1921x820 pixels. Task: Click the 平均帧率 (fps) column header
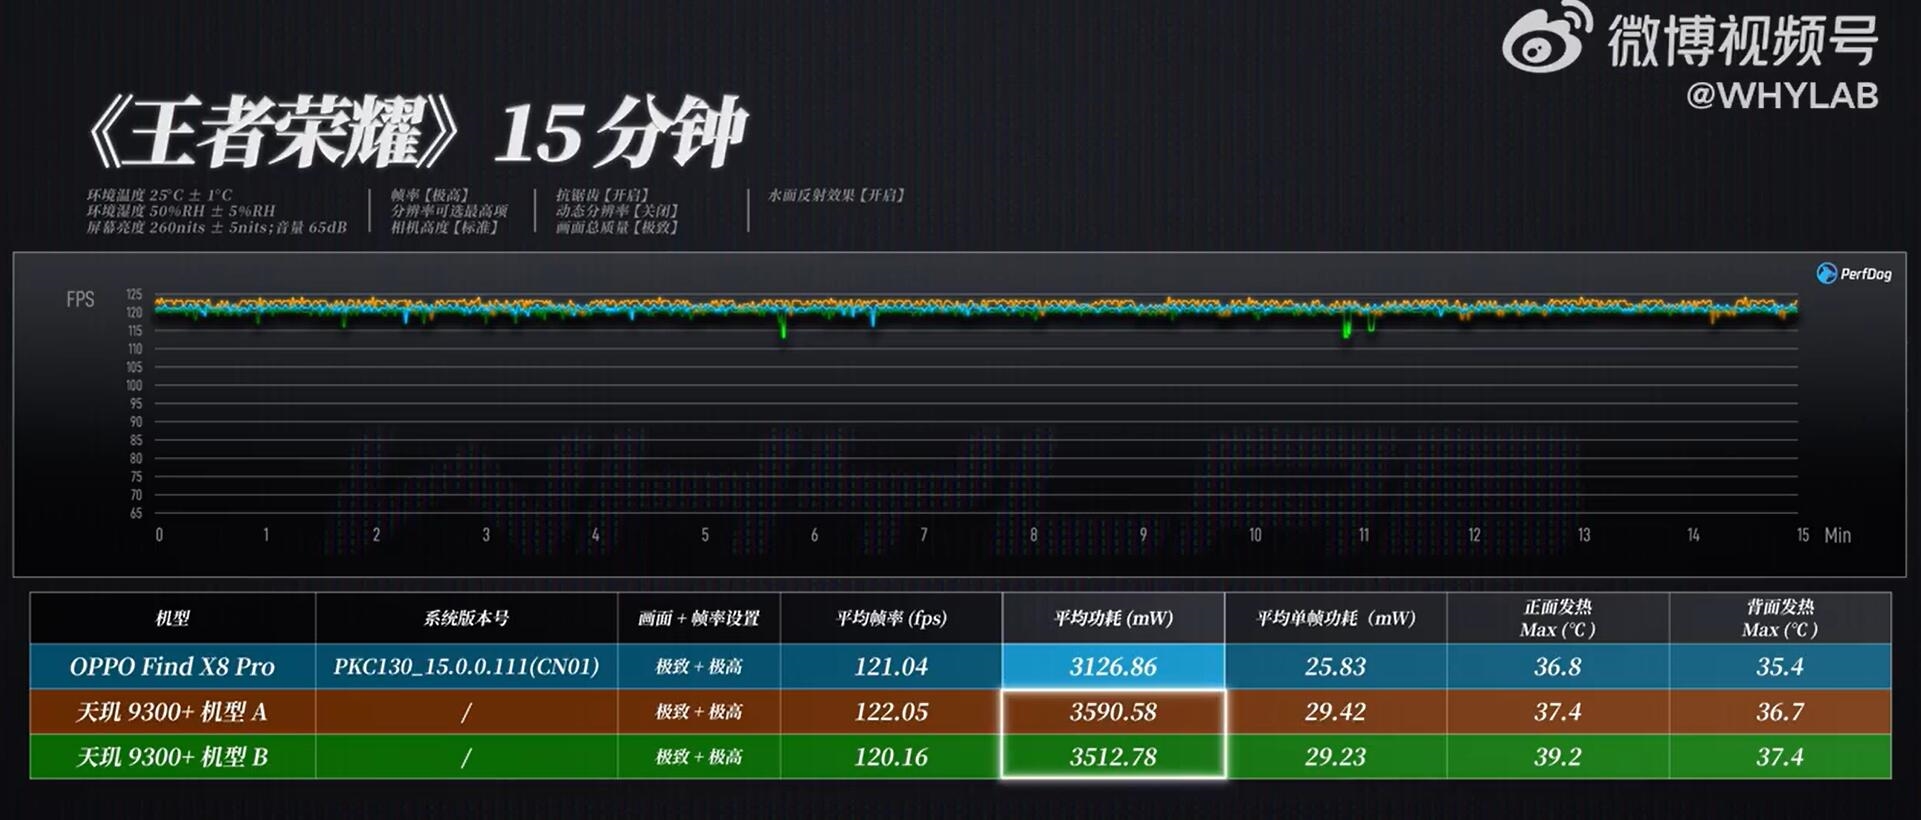[891, 618]
